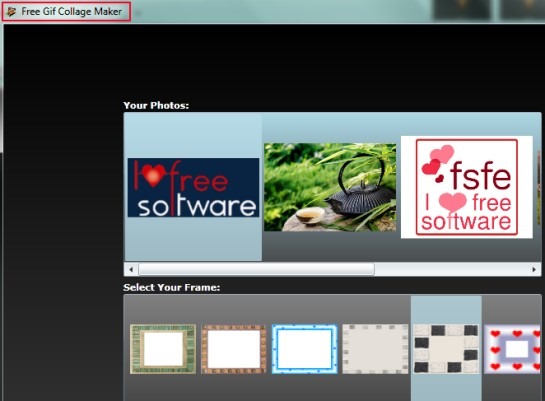Select the I love free software photo

pyautogui.click(x=193, y=188)
